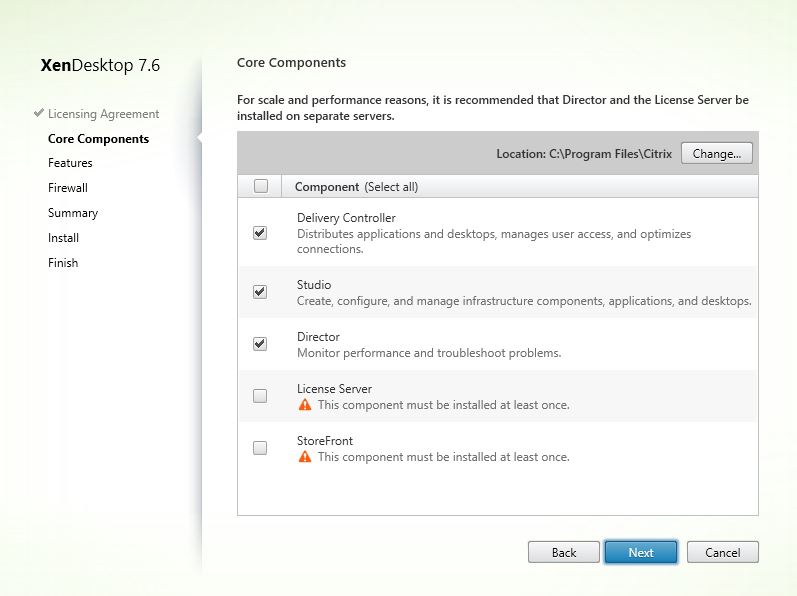Enable the License Server checkbox
This screenshot has width=797, height=596.
click(260, 396)
